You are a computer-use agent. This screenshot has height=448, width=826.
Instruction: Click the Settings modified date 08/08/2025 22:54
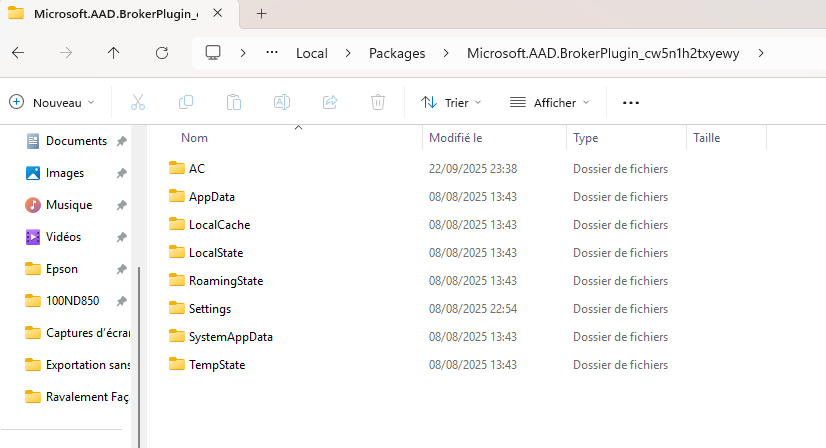[x=473, y=308]
